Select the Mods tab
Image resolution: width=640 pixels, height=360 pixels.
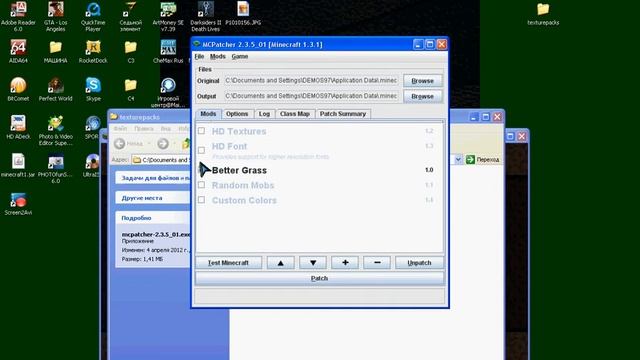tap(208, 114)
